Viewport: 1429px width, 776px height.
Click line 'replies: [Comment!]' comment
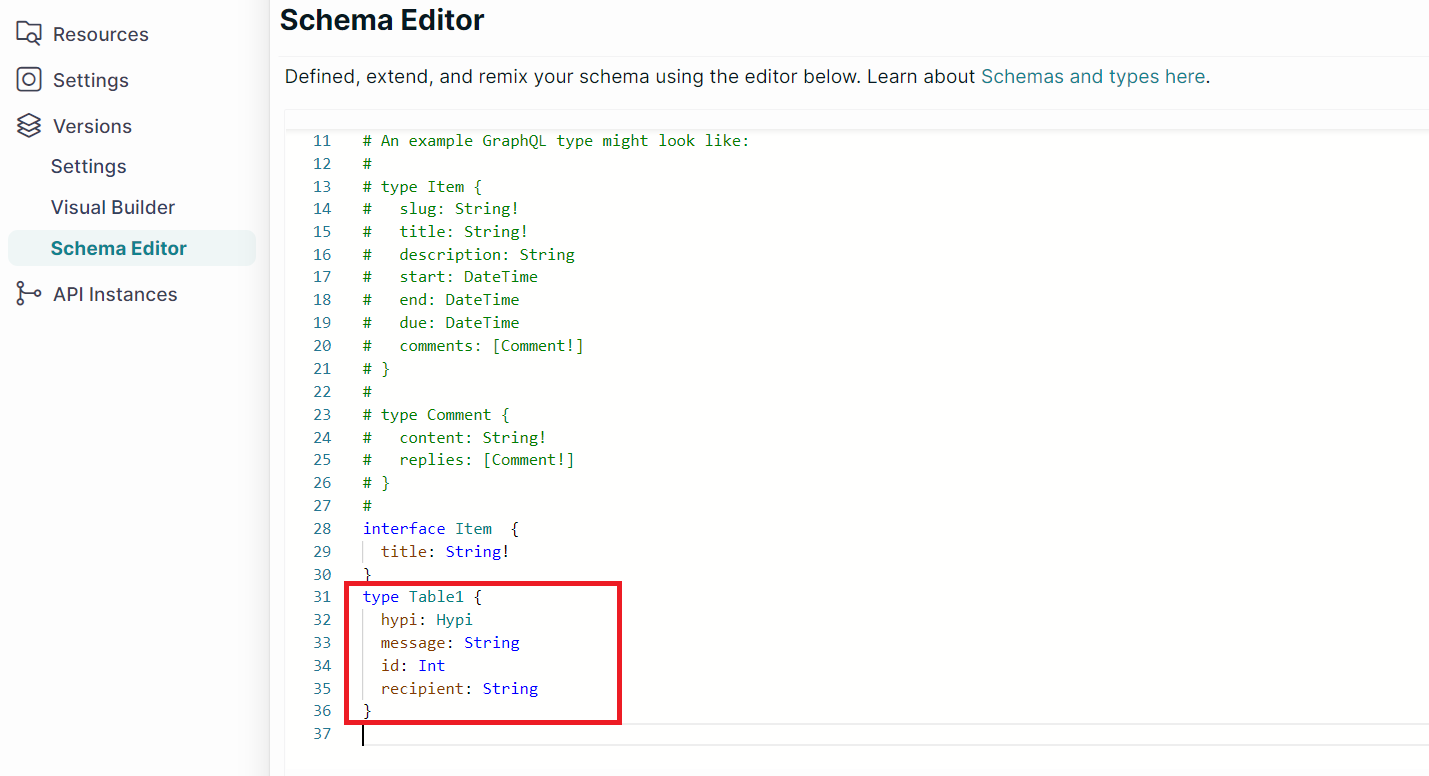click(x=469, y=460)
